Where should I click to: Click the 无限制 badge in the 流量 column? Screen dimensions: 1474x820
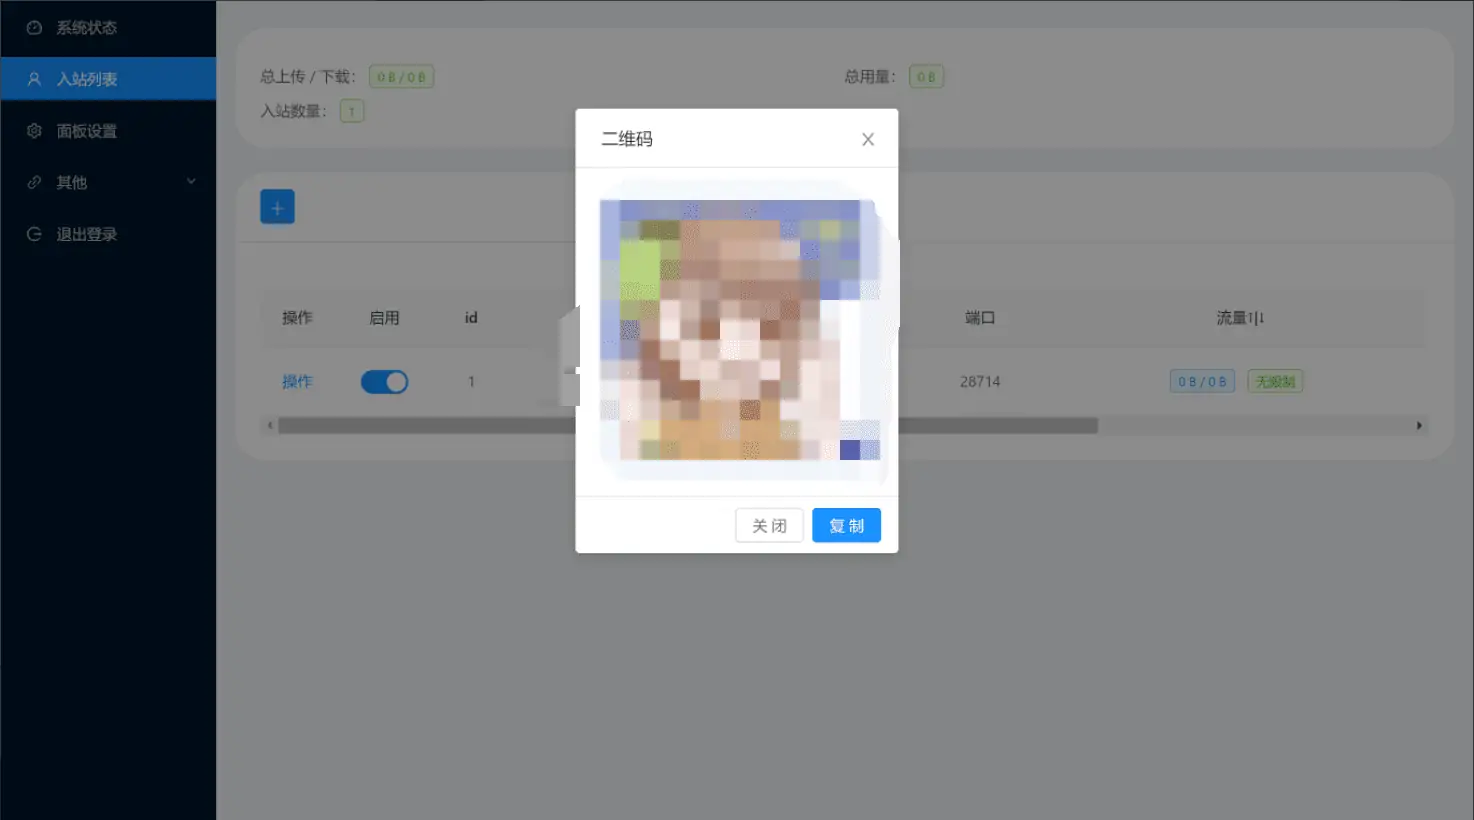pyautogui.click(x=1275, y=381)
